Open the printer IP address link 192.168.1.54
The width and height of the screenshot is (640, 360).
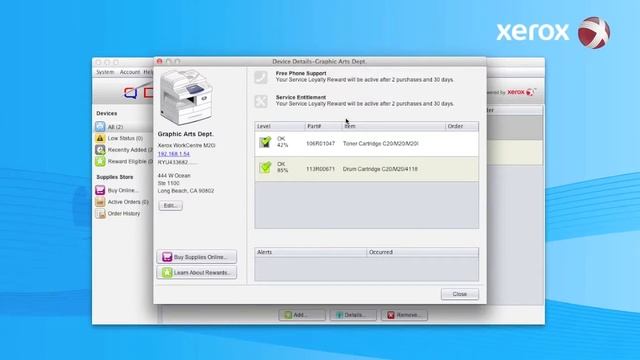pos(174,154)
